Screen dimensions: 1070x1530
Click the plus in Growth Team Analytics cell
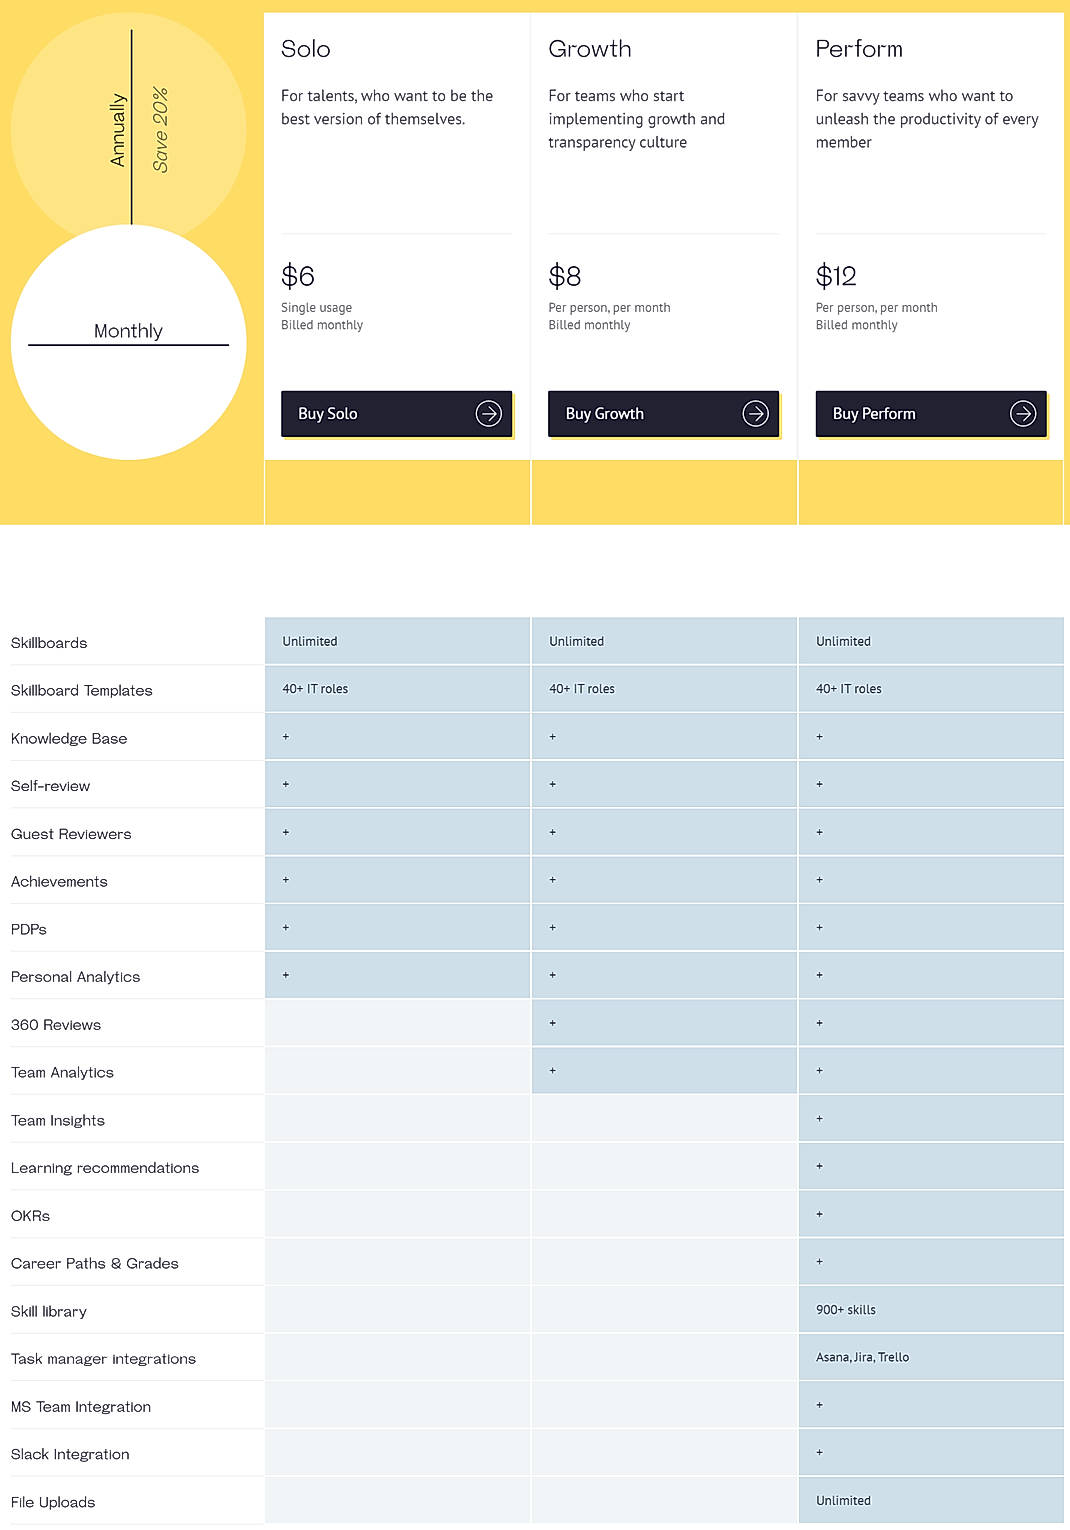pos(553,1071)
